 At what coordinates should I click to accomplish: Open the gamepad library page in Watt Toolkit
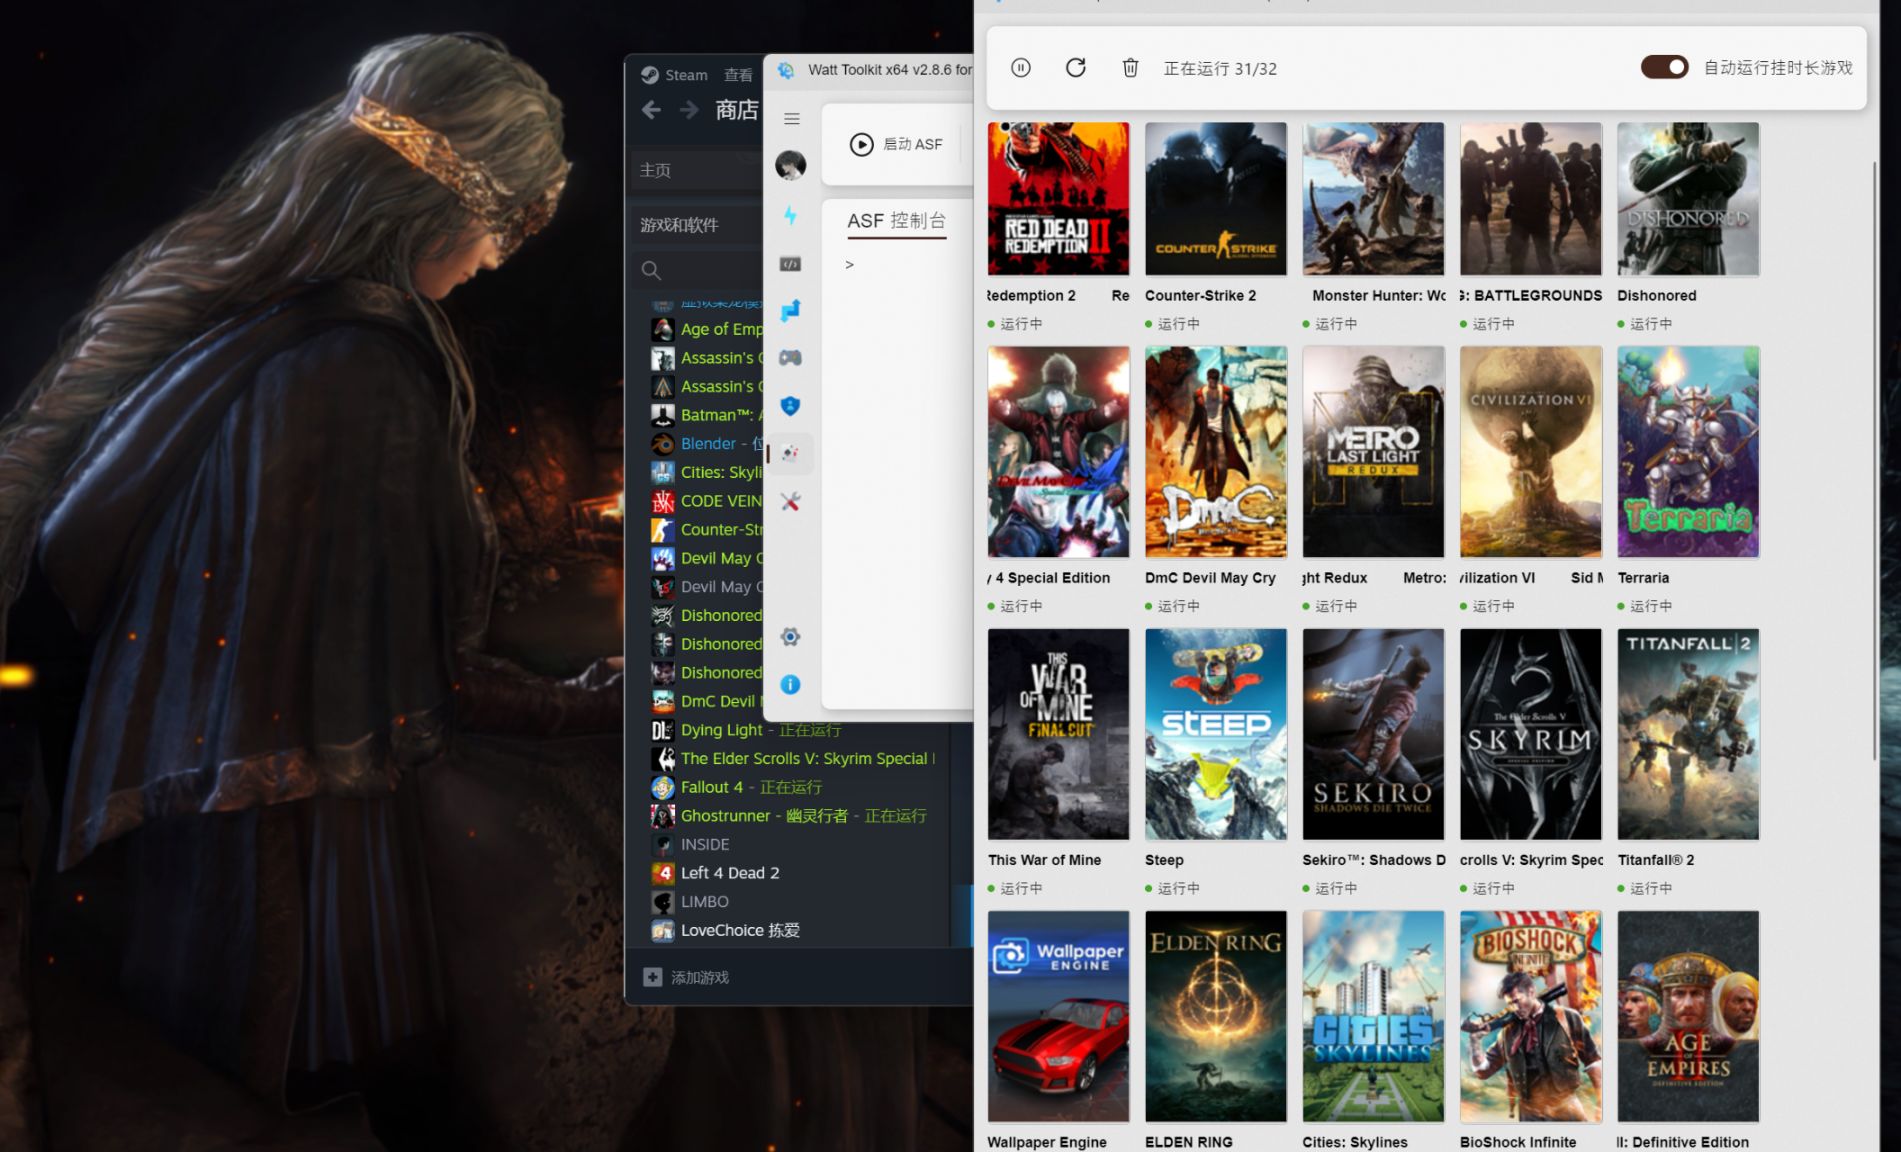tap(790, 358)
